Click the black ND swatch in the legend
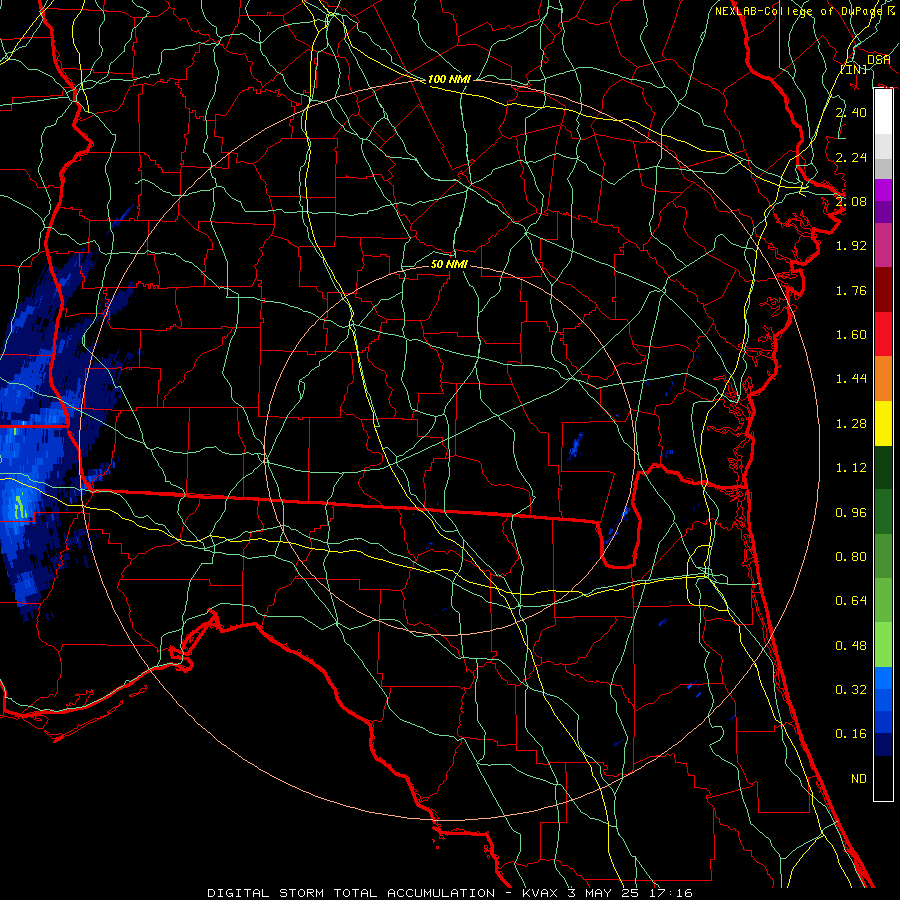The image size is (900, 900). (x=883, y=778)
